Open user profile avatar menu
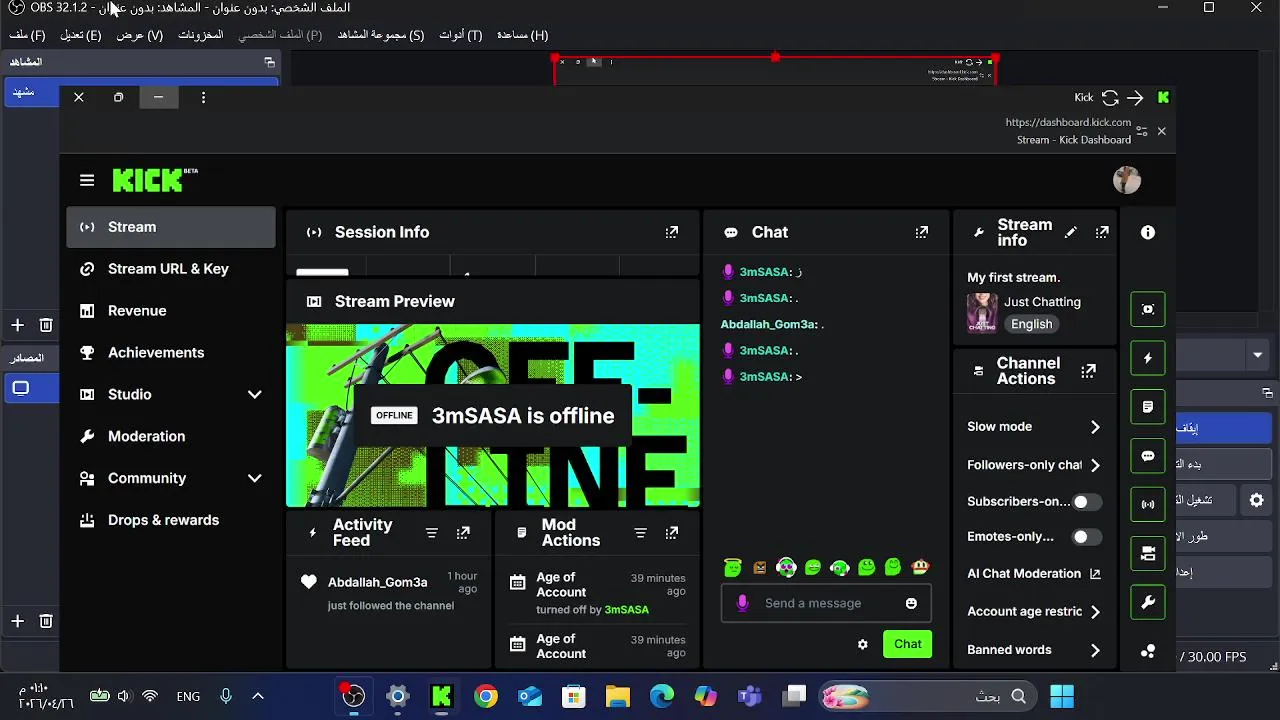Screen dimensions: 1280x720 pos(1127,180)
